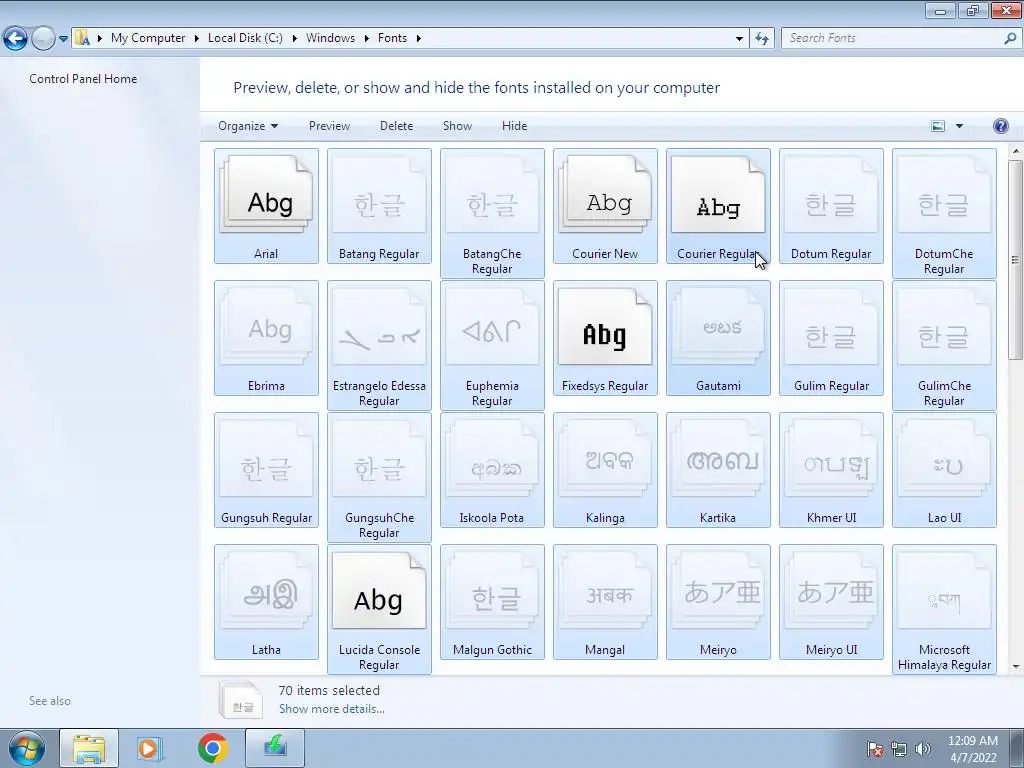Select Lucida Console Regular font
The height and width of the screenshot is (768, 1024).
coord(379,609)
